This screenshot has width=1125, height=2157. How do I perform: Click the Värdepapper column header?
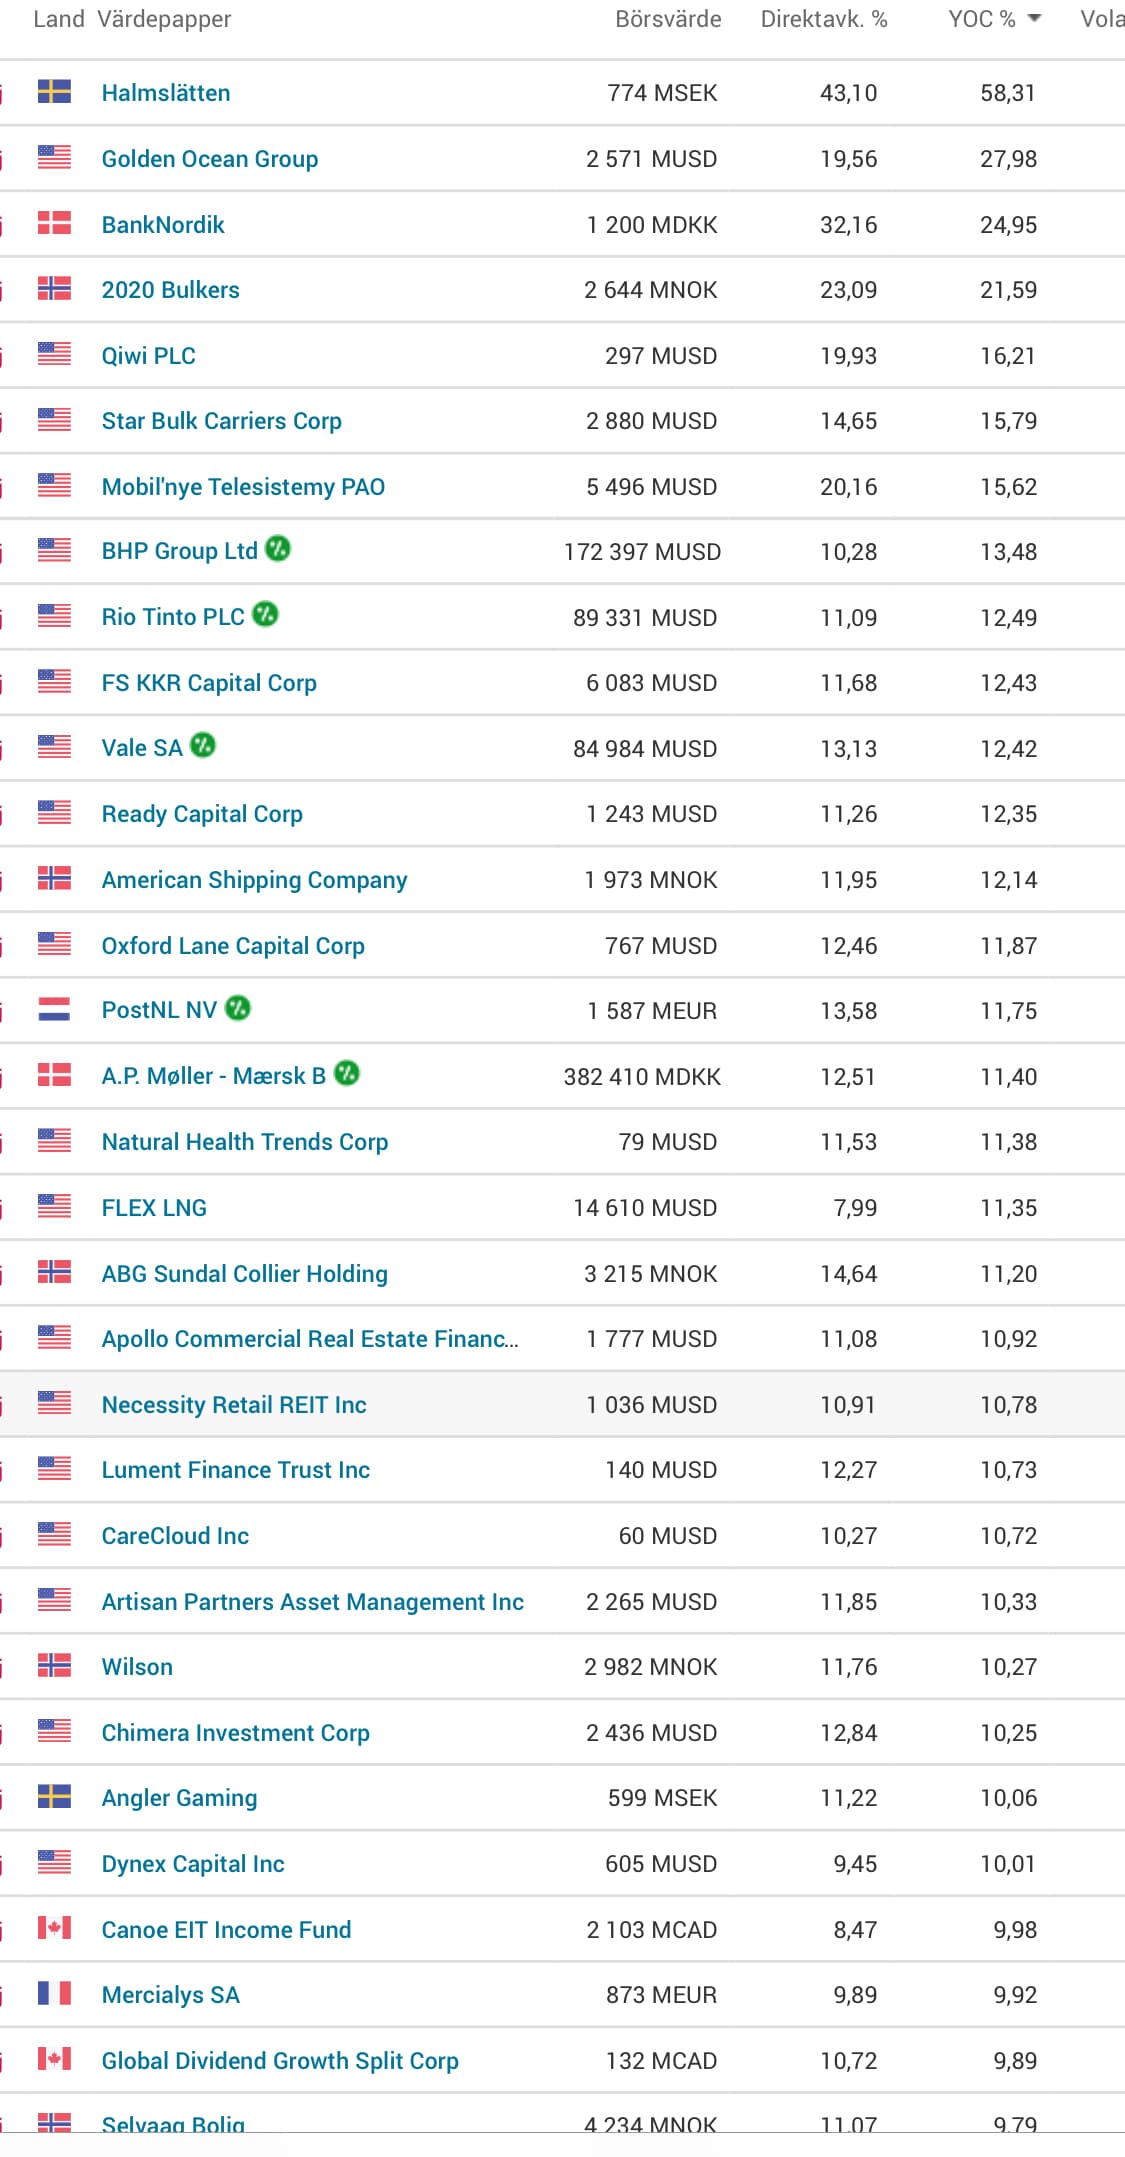pyautogui.click(x=164, y=19)
